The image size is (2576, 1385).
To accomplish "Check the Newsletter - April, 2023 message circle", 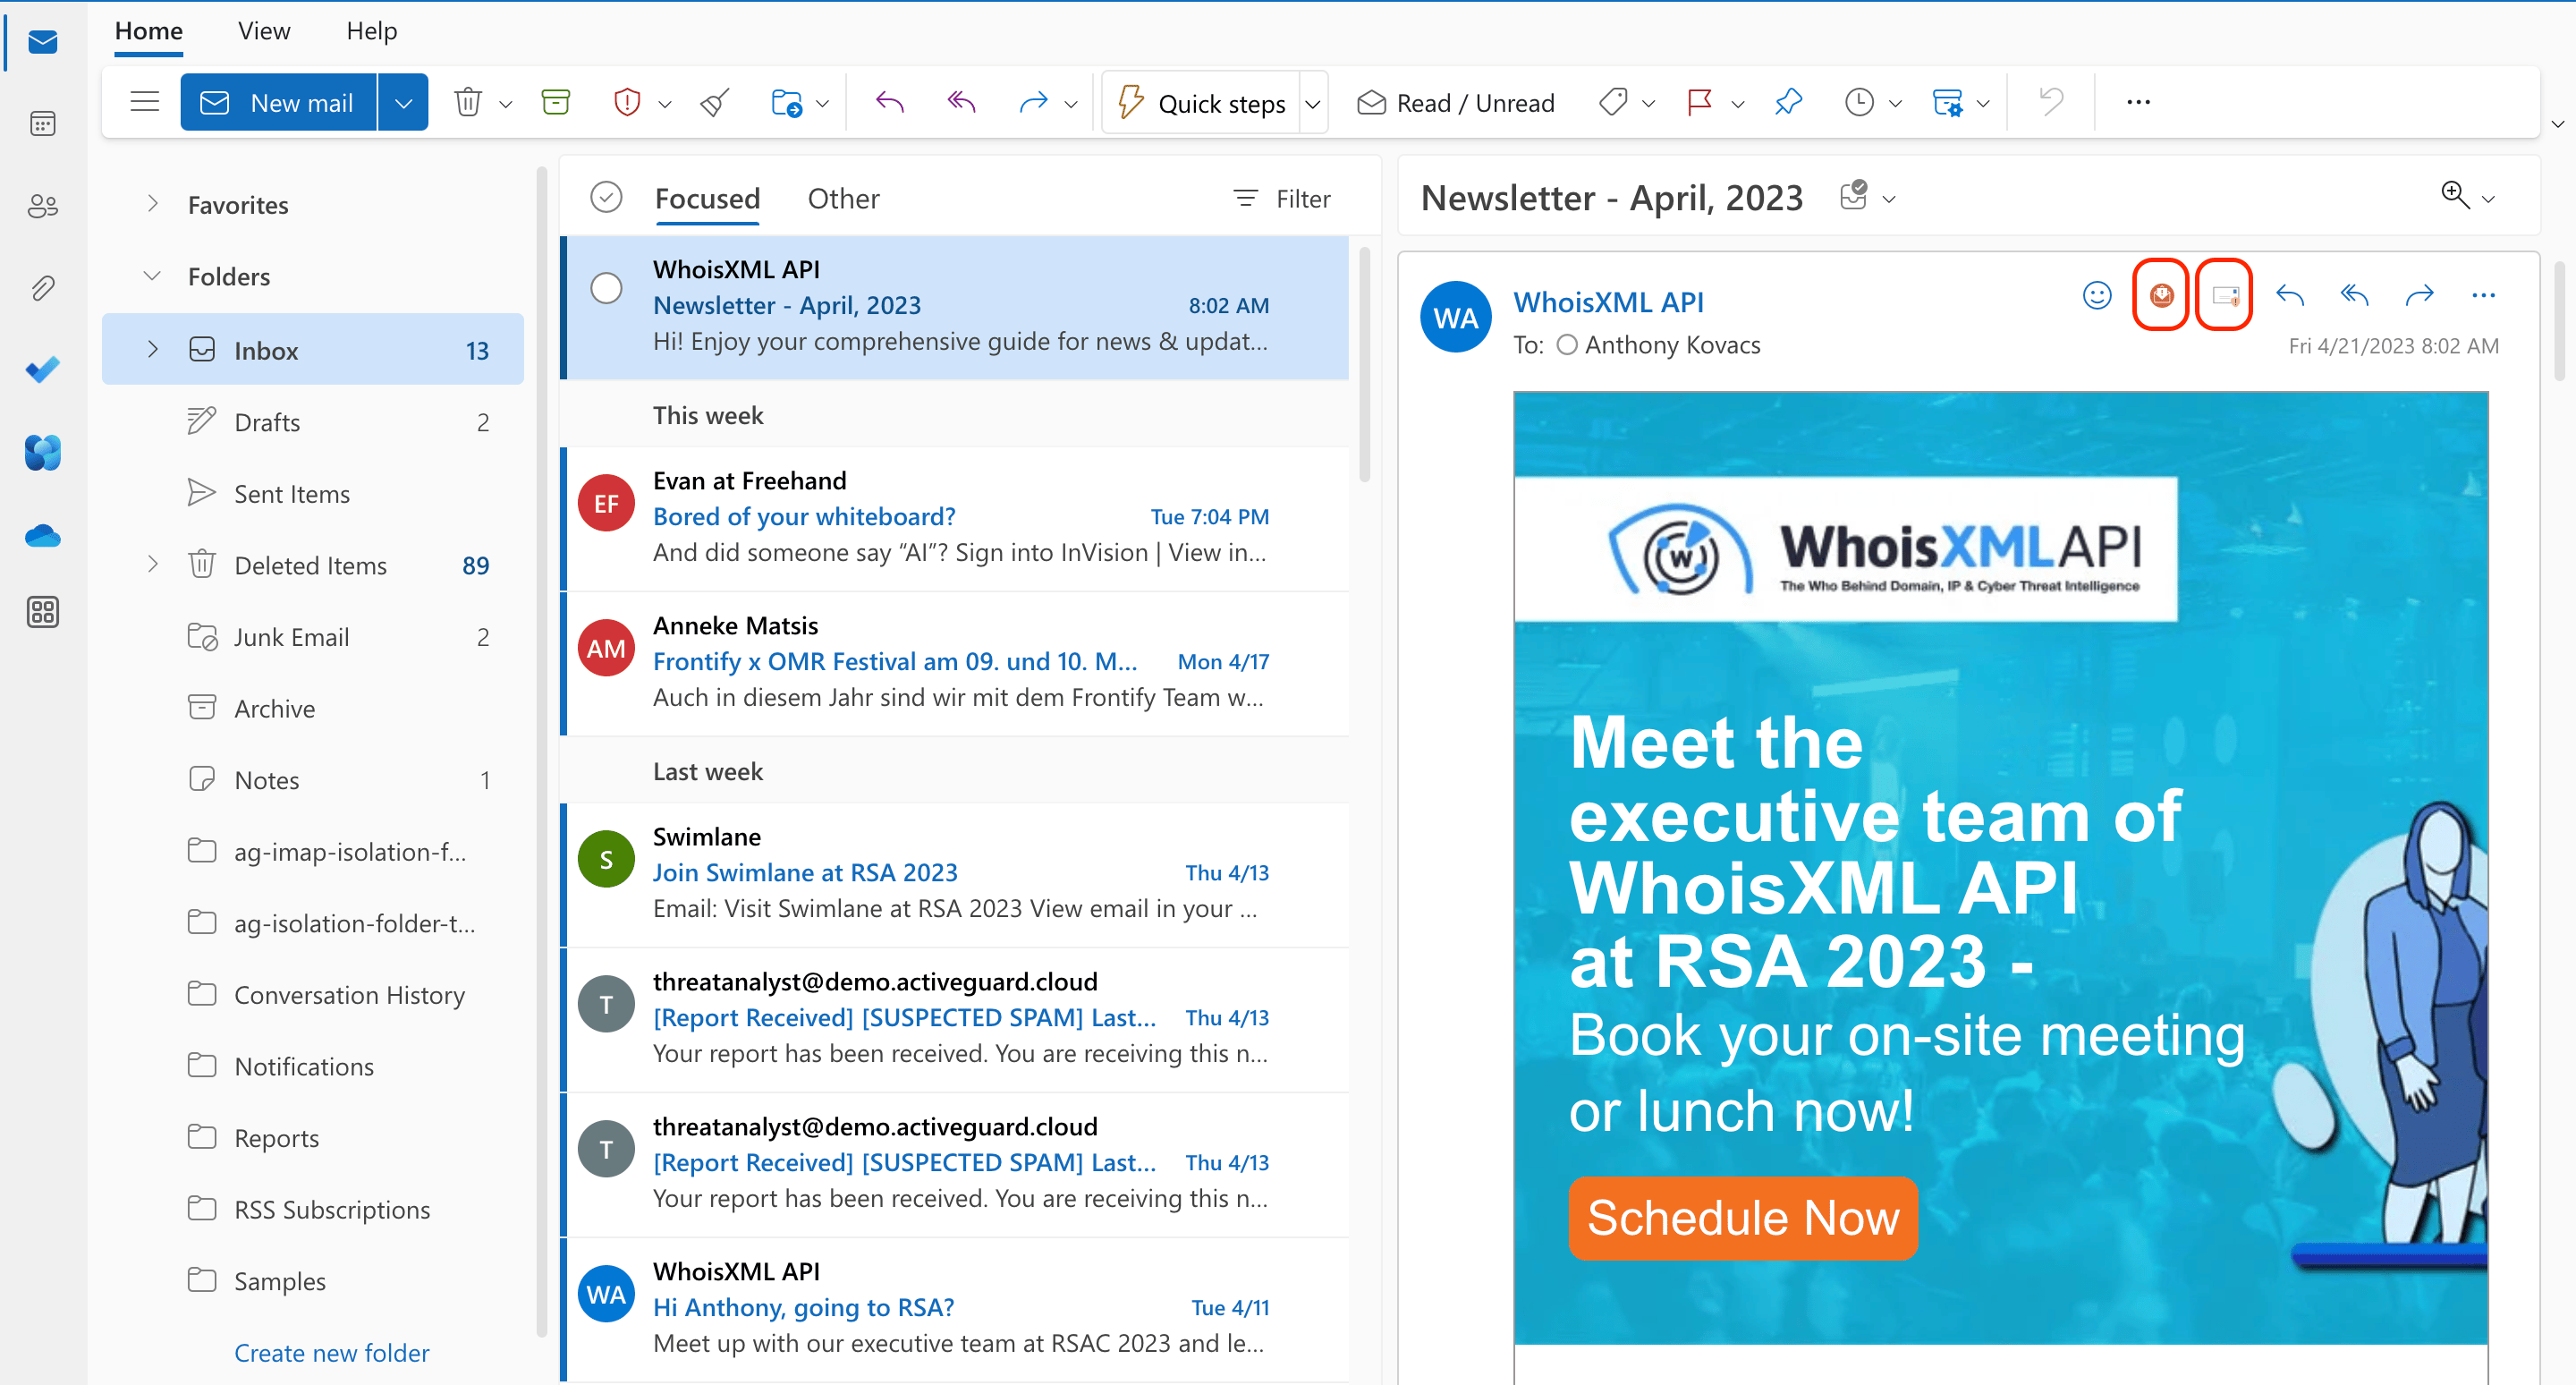I will [606, 288].
